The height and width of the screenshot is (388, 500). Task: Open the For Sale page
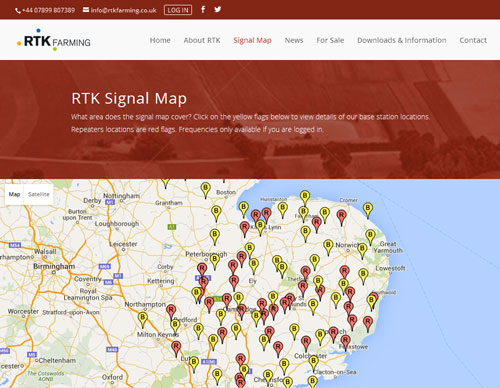click(x=330, y=40)
